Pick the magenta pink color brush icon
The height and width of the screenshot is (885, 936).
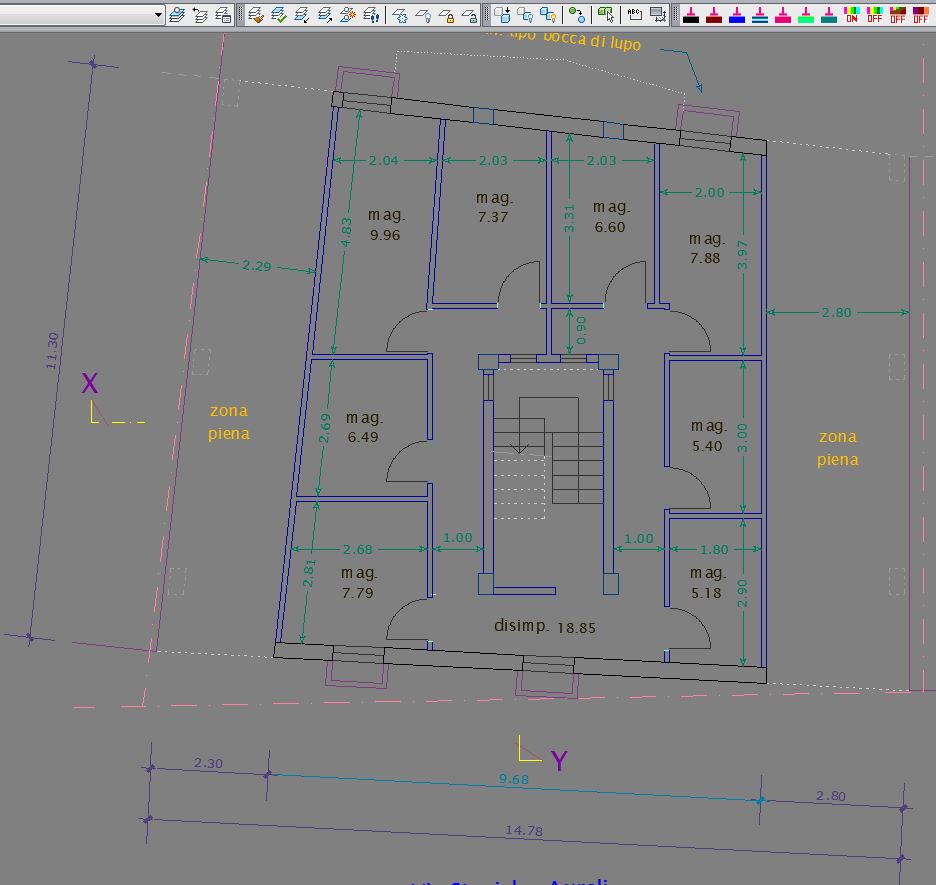[783, 15]
